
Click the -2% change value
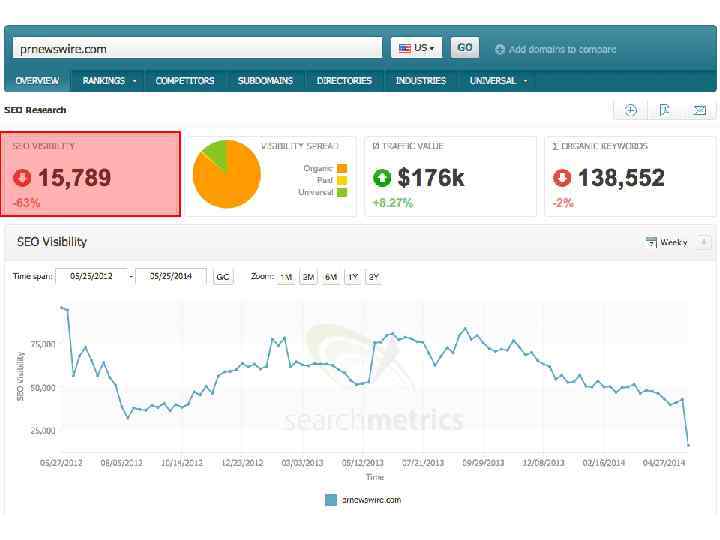pyautogui.click(x=563, y=202)
